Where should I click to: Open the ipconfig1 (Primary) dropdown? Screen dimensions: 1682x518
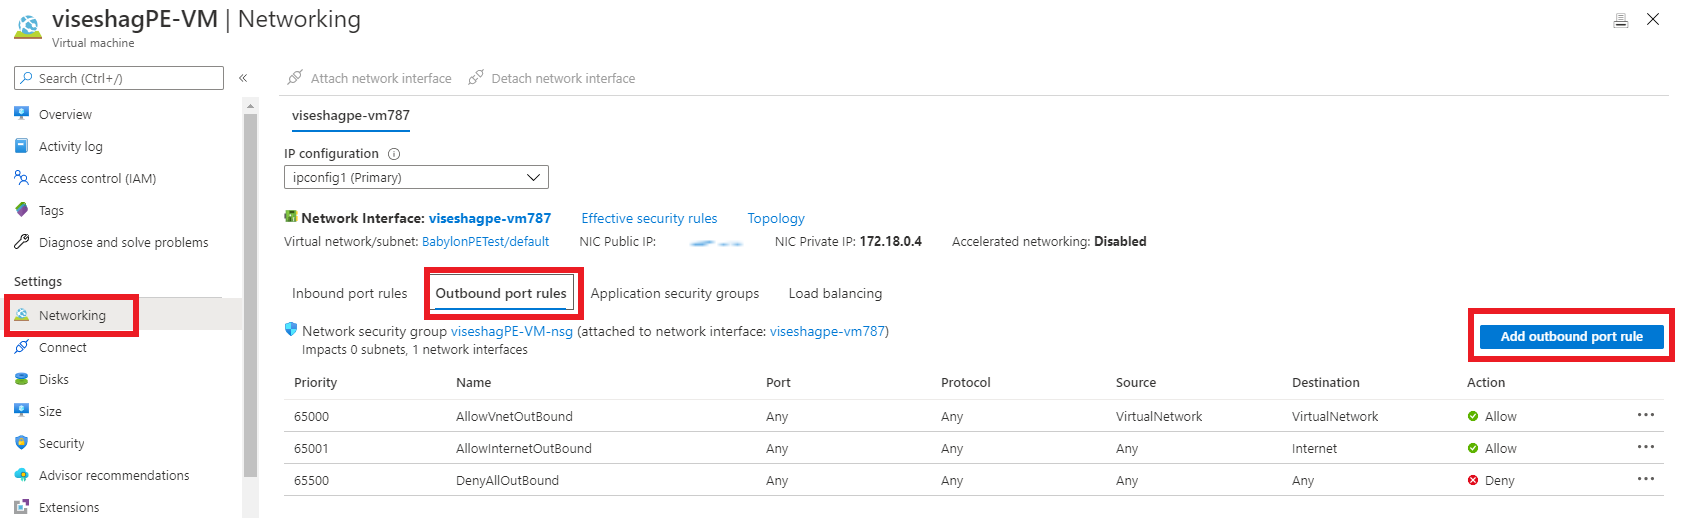pos(416,177)
